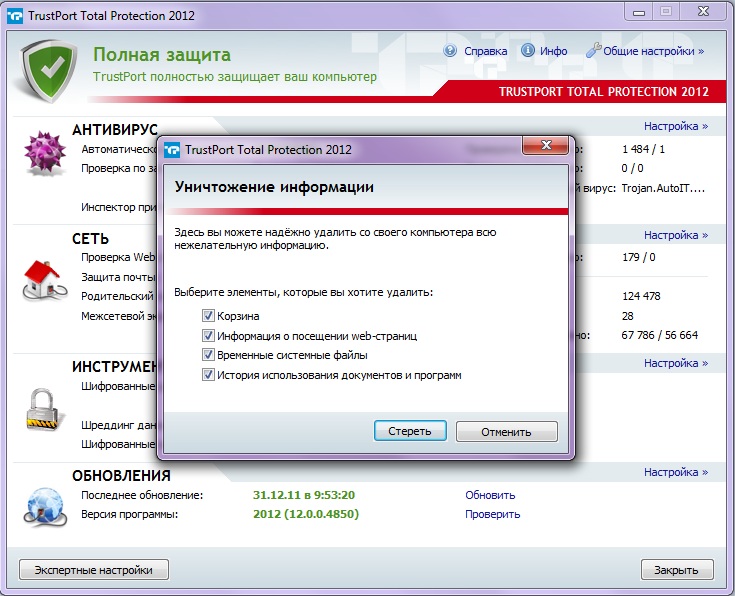Click the Инспектор при... item
735x596 pixels.
119,207
